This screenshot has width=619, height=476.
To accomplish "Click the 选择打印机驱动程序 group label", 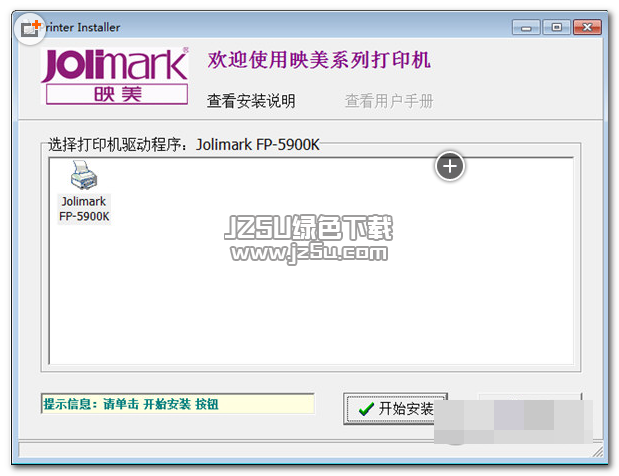I will [x=184, y=145].
